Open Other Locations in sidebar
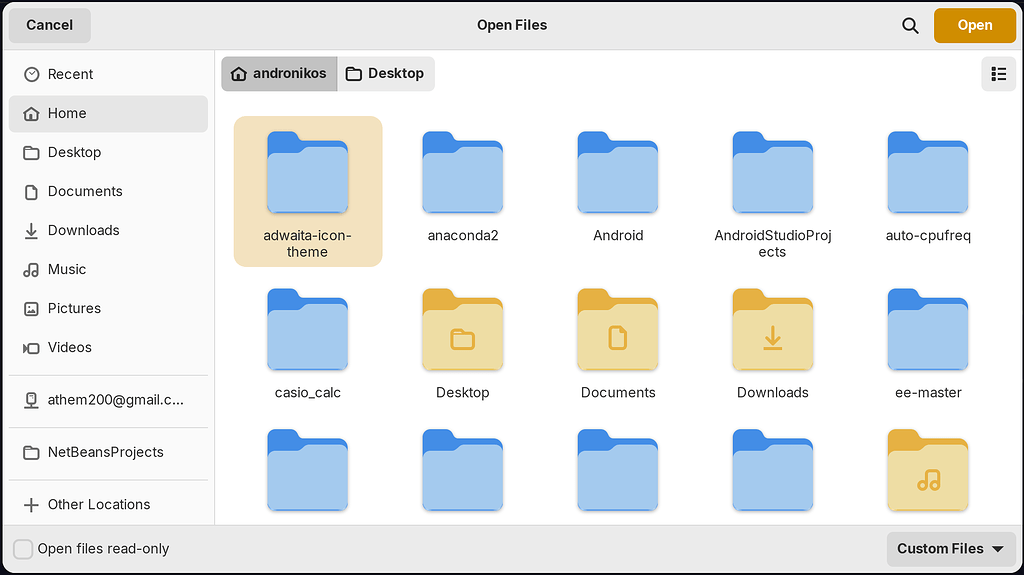The image size is (1024, 575). [108, 504]
